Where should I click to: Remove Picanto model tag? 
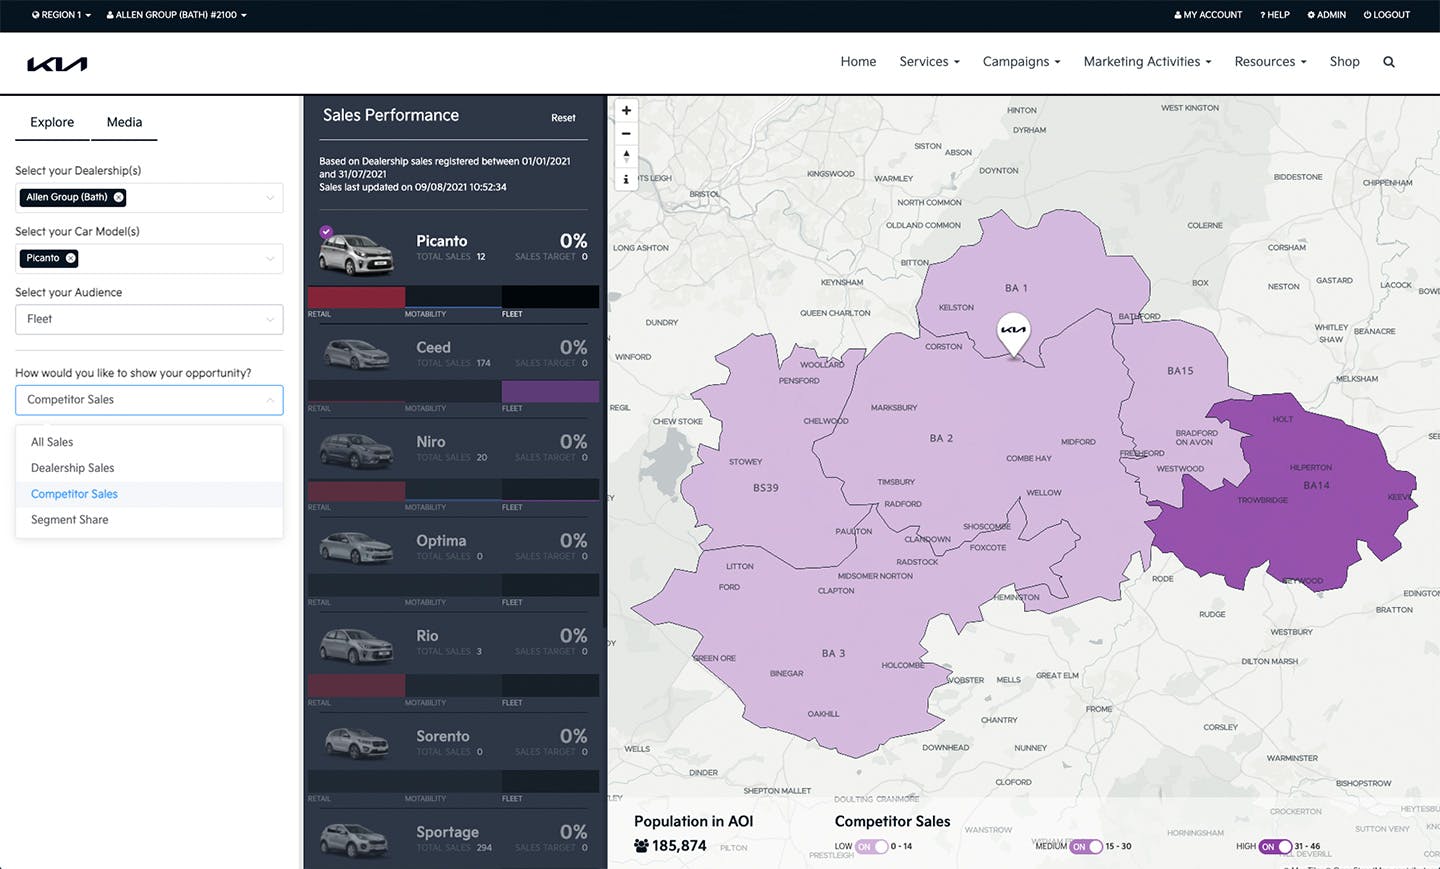coord(71,258)
